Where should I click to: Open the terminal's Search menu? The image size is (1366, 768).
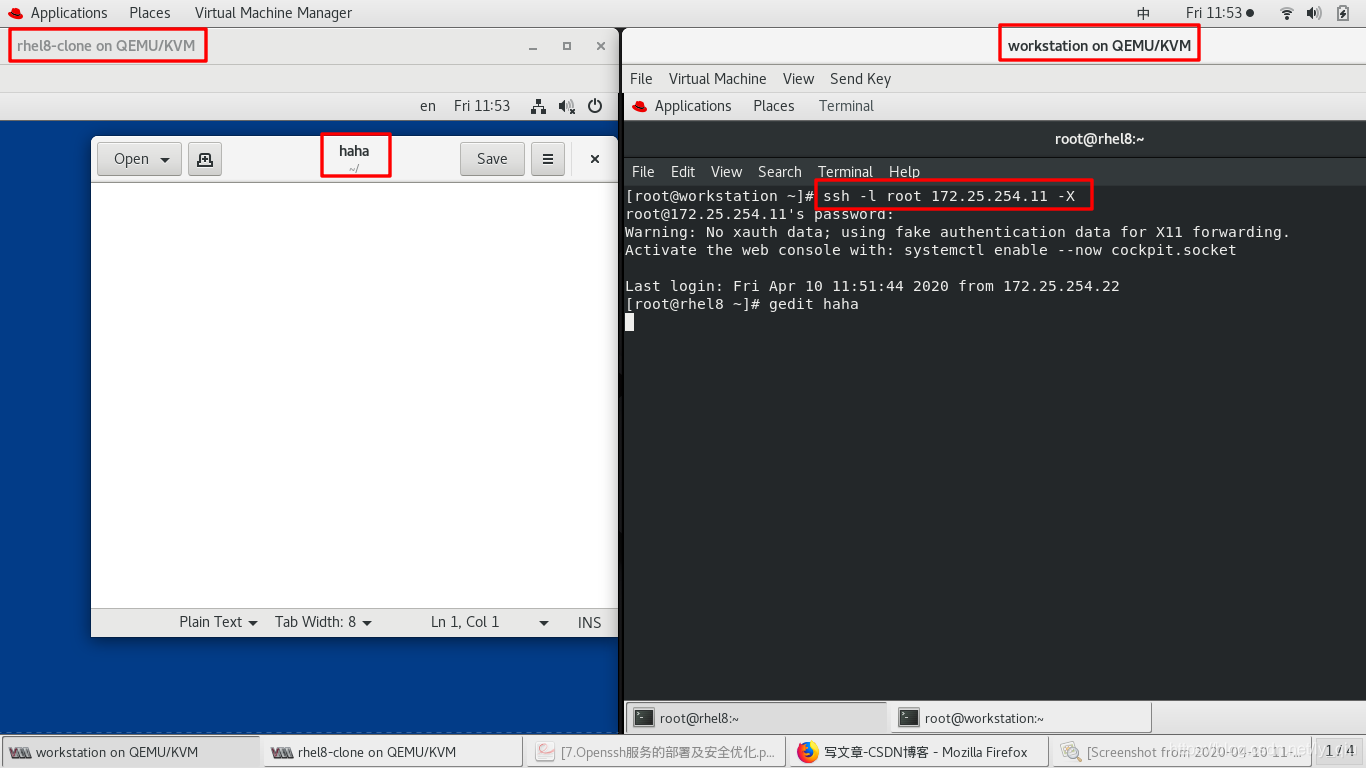(x=779, y=172)
